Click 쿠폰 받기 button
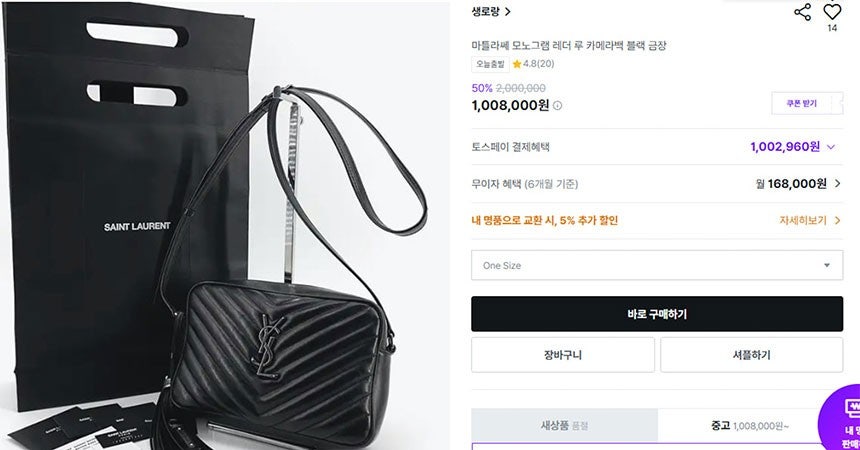The height and width of the screenshot is (450, 860). (801, 103)
